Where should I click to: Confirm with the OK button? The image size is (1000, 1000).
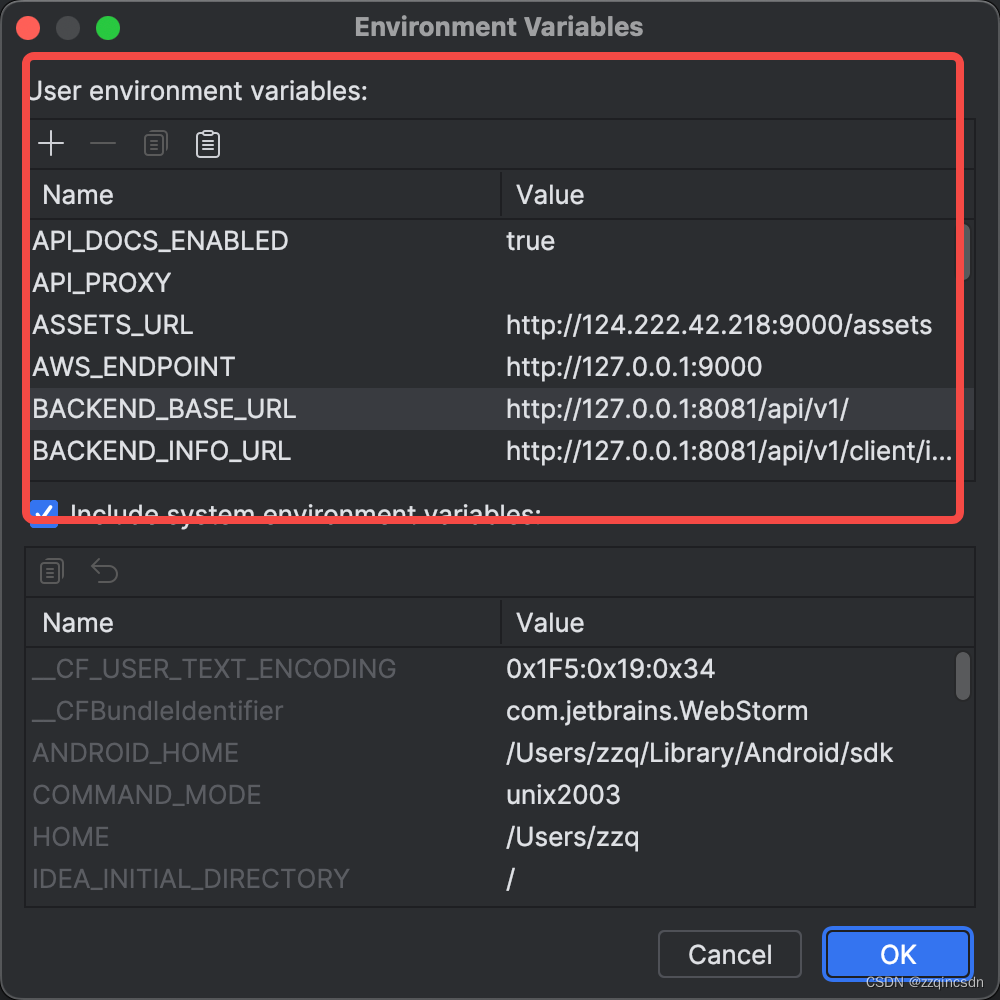tap(897, 954)
